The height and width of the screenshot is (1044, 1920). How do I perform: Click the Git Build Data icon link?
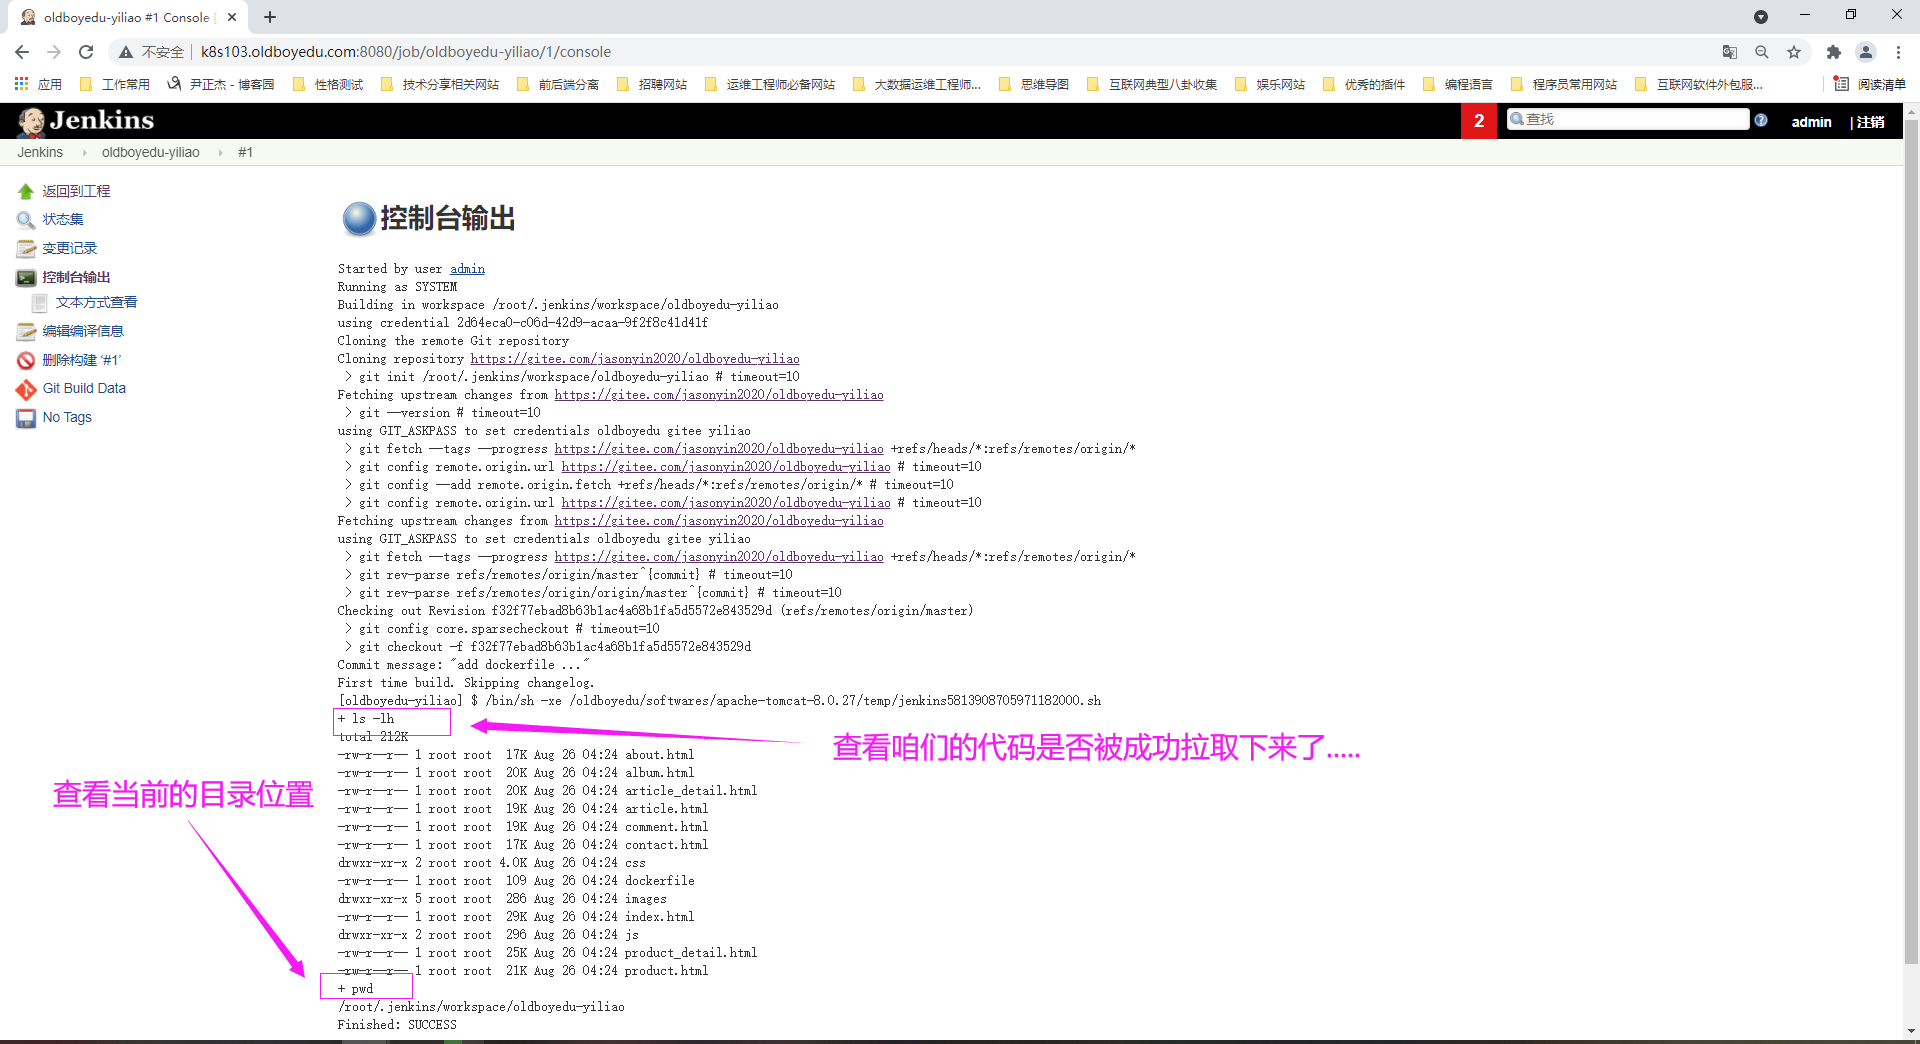26,389
